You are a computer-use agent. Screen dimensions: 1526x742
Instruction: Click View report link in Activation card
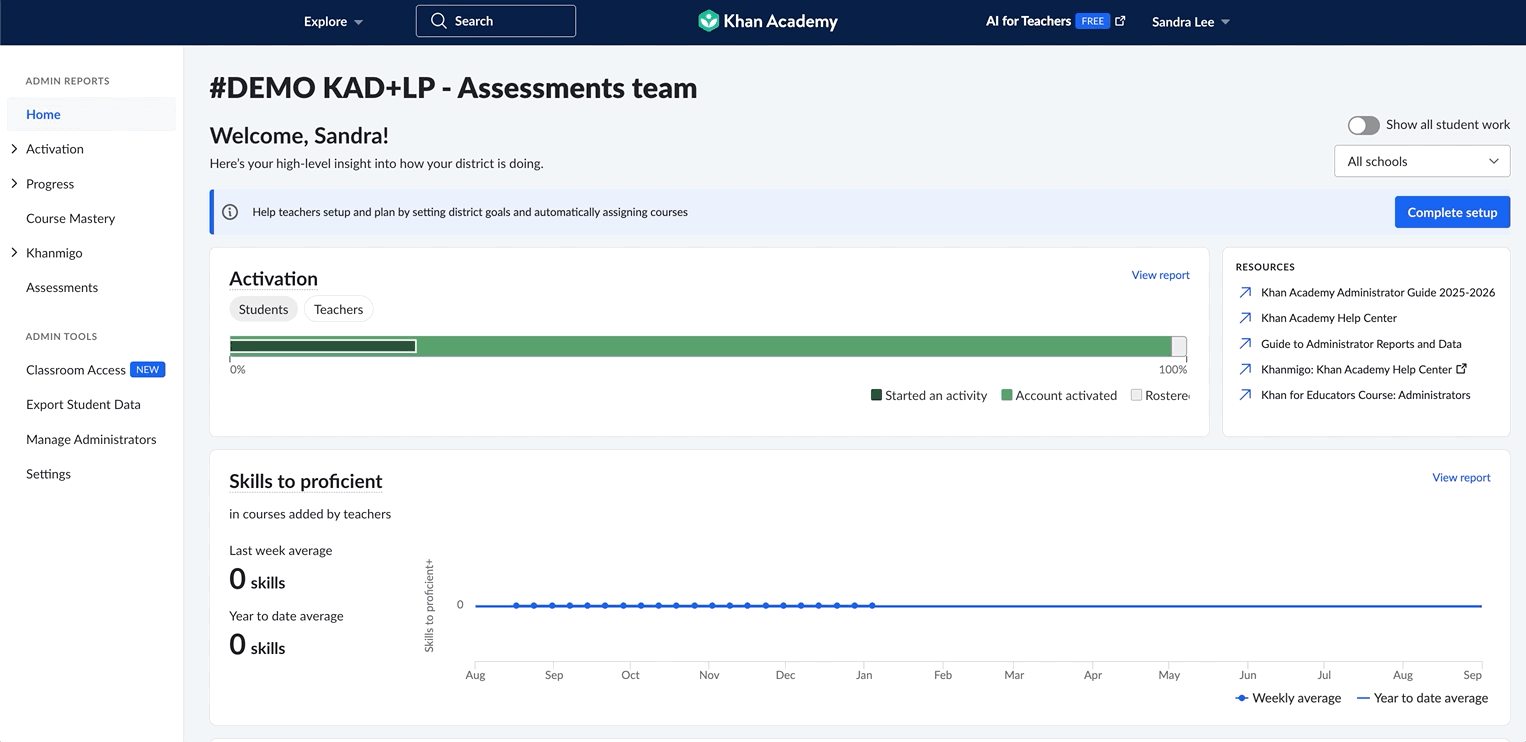1160,275
